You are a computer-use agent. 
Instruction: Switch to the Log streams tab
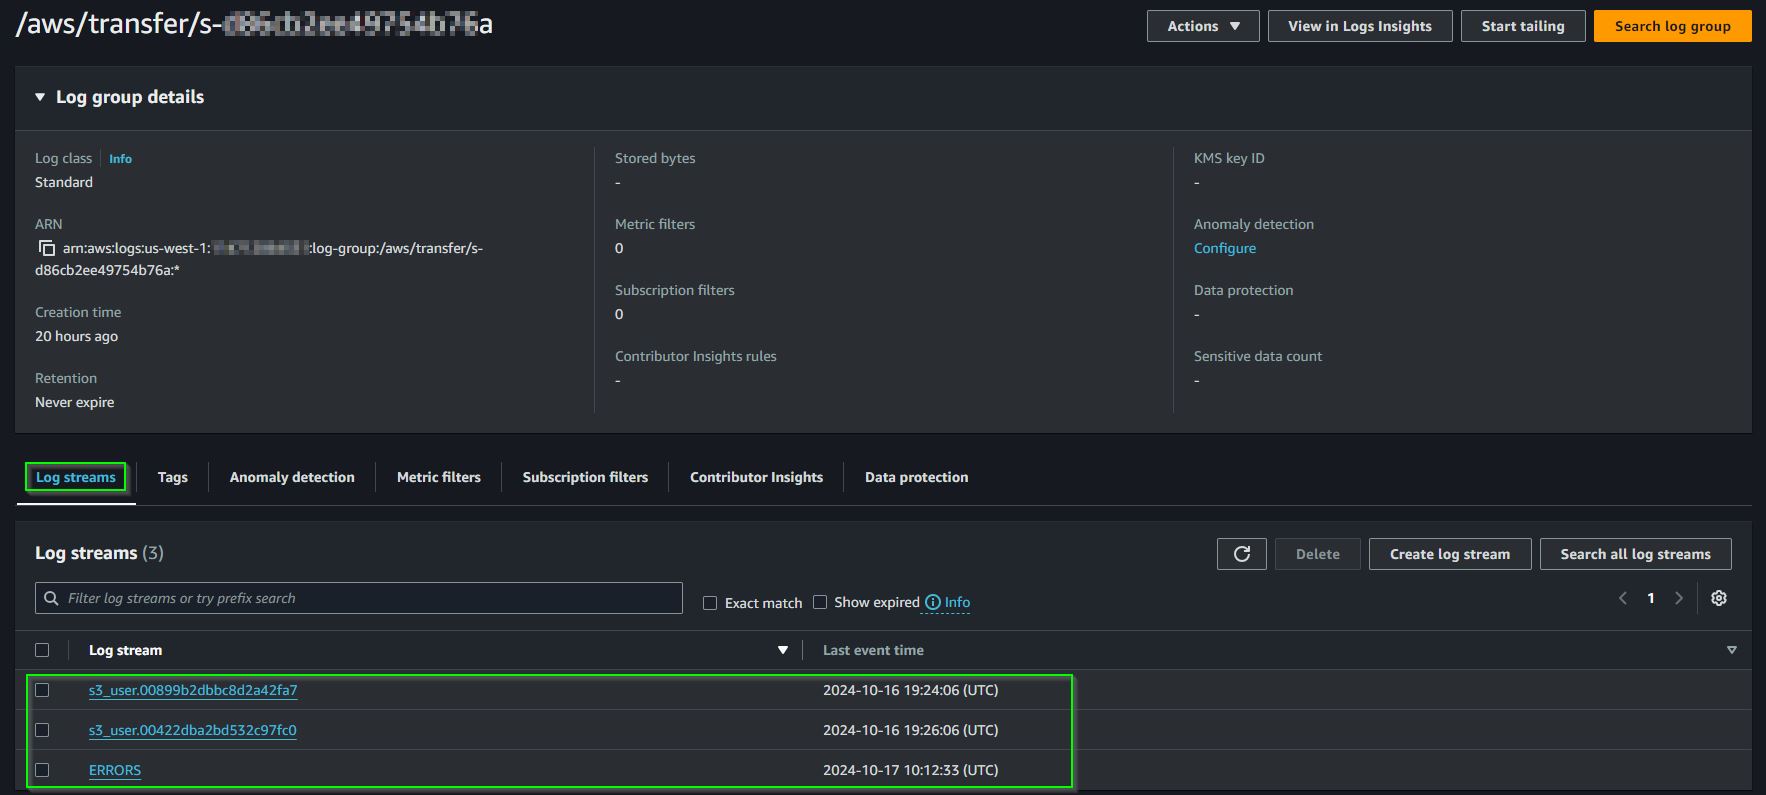pyautogui.click(x=76, y=477)
